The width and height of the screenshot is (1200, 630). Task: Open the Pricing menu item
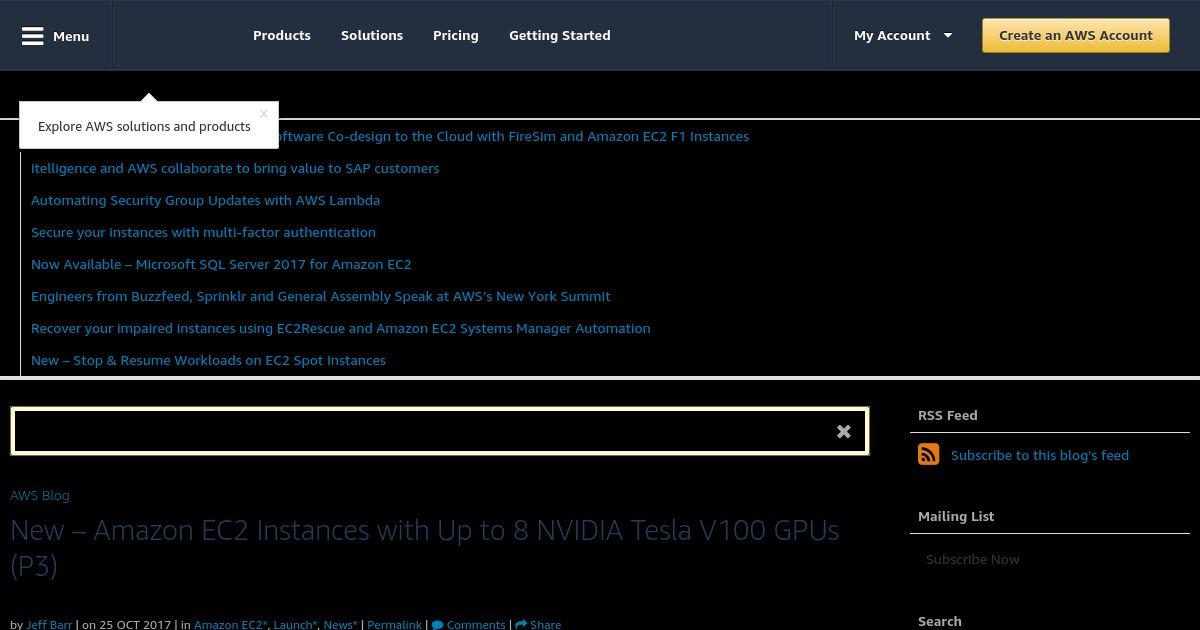[x=456, y=35]
